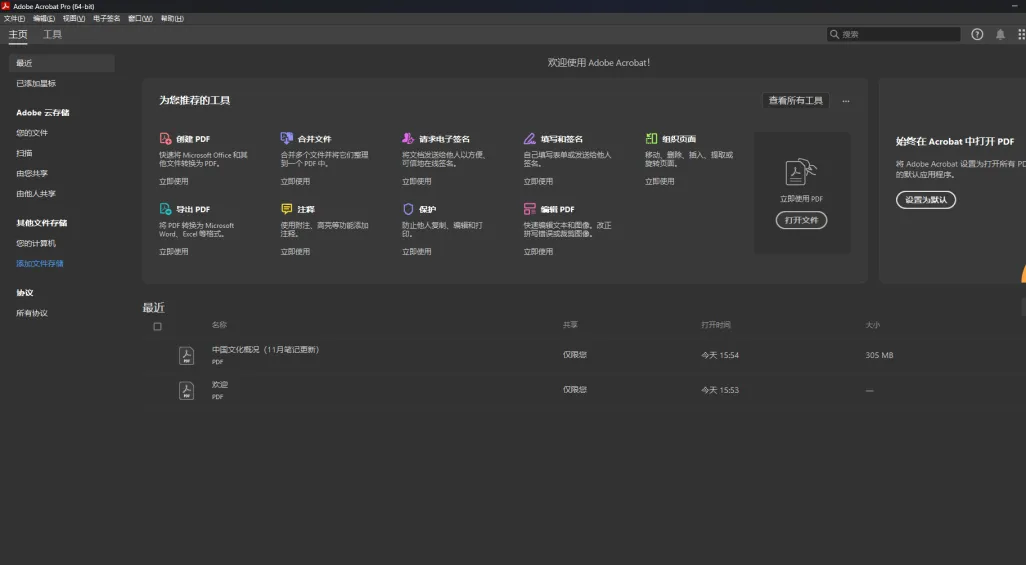Click the Adobe Acrobat logo in title bar
Image resolution: width=1026 pixels, height=565 pixels.
(x=6, y=6)
